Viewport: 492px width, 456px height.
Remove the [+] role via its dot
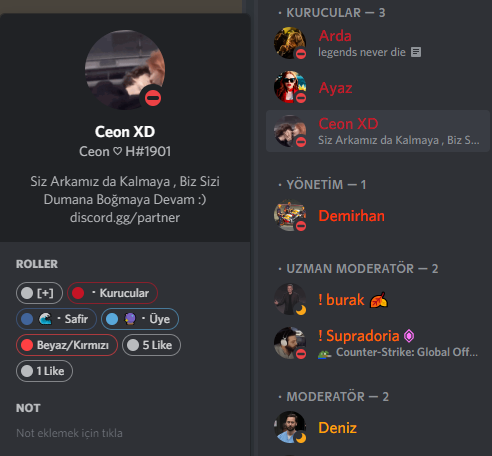tap(27, 293)
